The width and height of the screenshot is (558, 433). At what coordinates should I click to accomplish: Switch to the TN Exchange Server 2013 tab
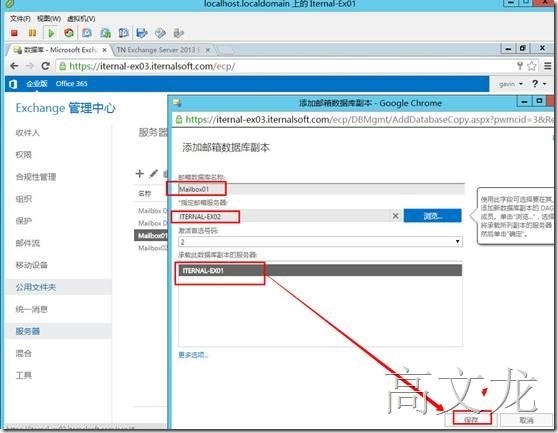(x=162, y=50)
